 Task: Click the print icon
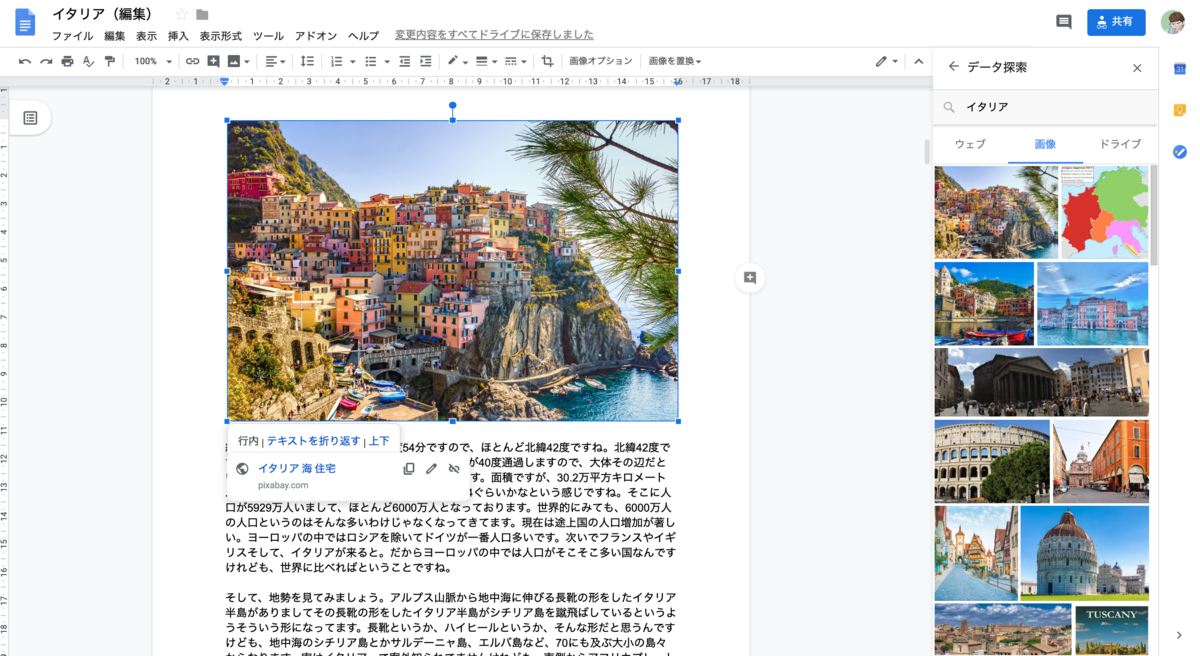66,61
